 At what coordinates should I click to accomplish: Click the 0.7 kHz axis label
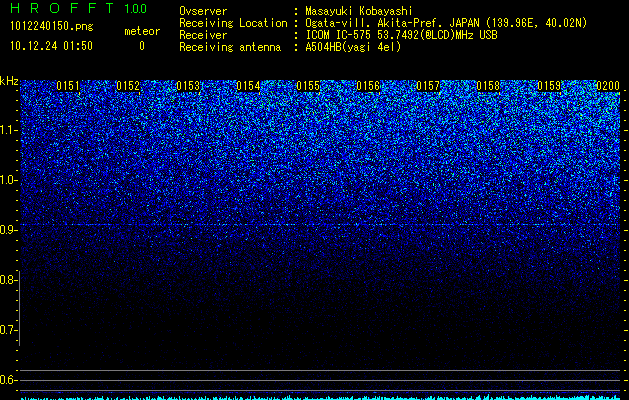[x=8, y=330]
